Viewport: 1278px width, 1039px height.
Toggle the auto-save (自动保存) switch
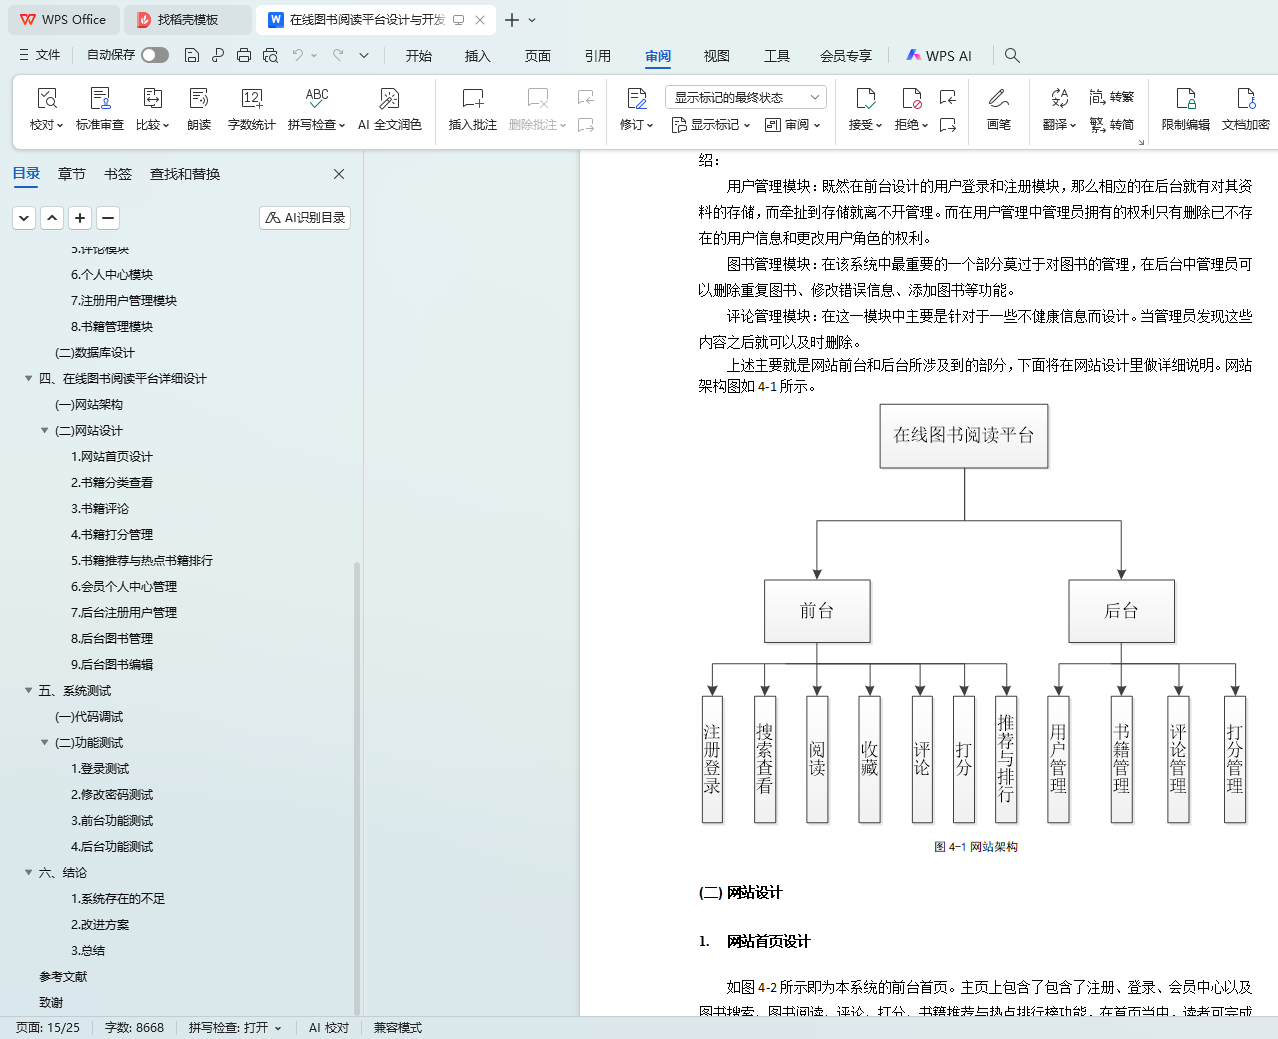click(x=155, y=55)
